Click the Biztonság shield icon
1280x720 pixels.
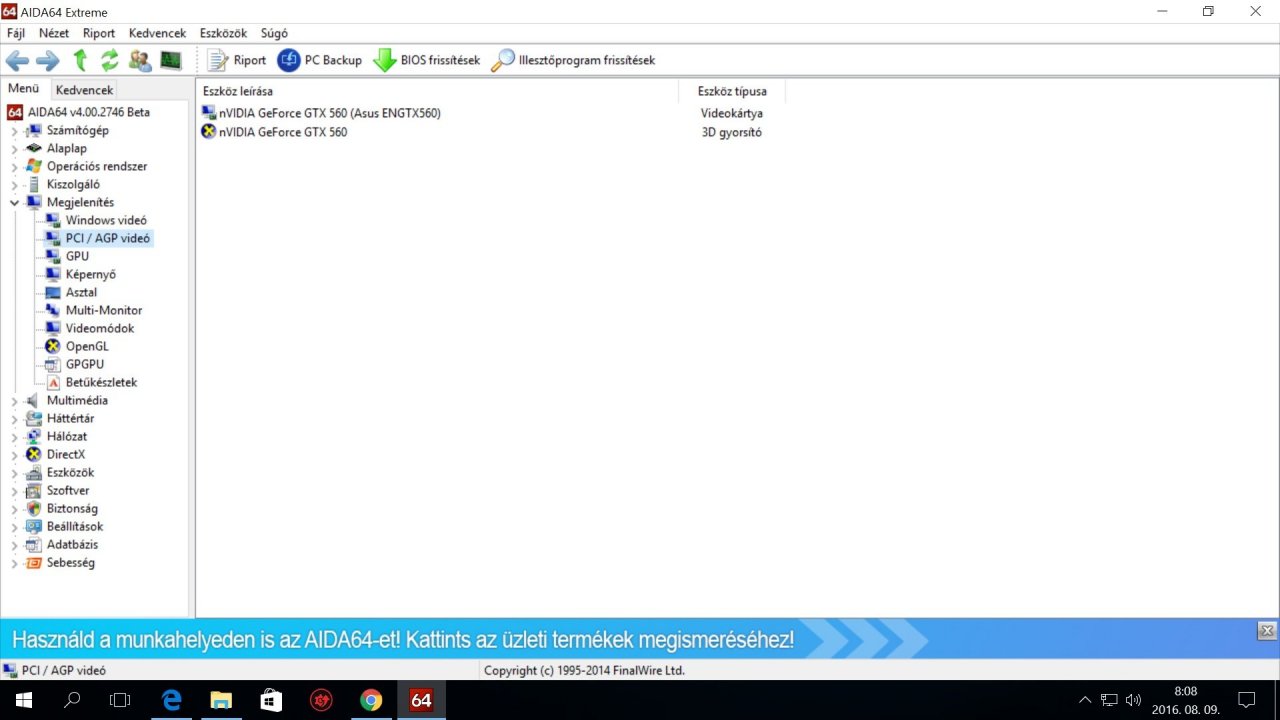(x=34, y=508)
